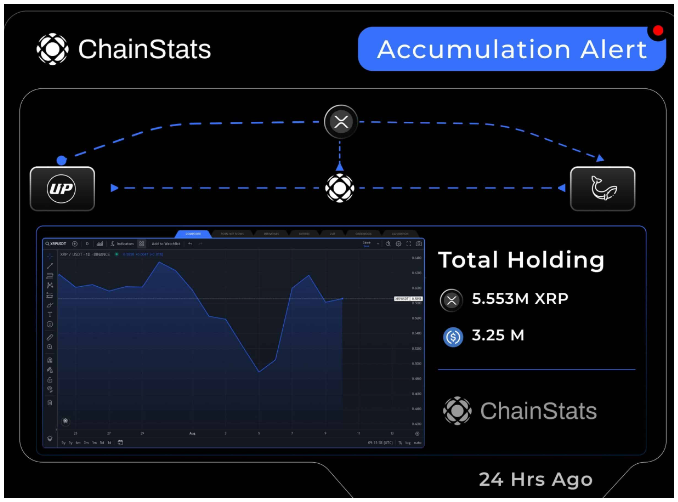Open the chart type selector icon
Screen dimensions: 678x502
100,243
